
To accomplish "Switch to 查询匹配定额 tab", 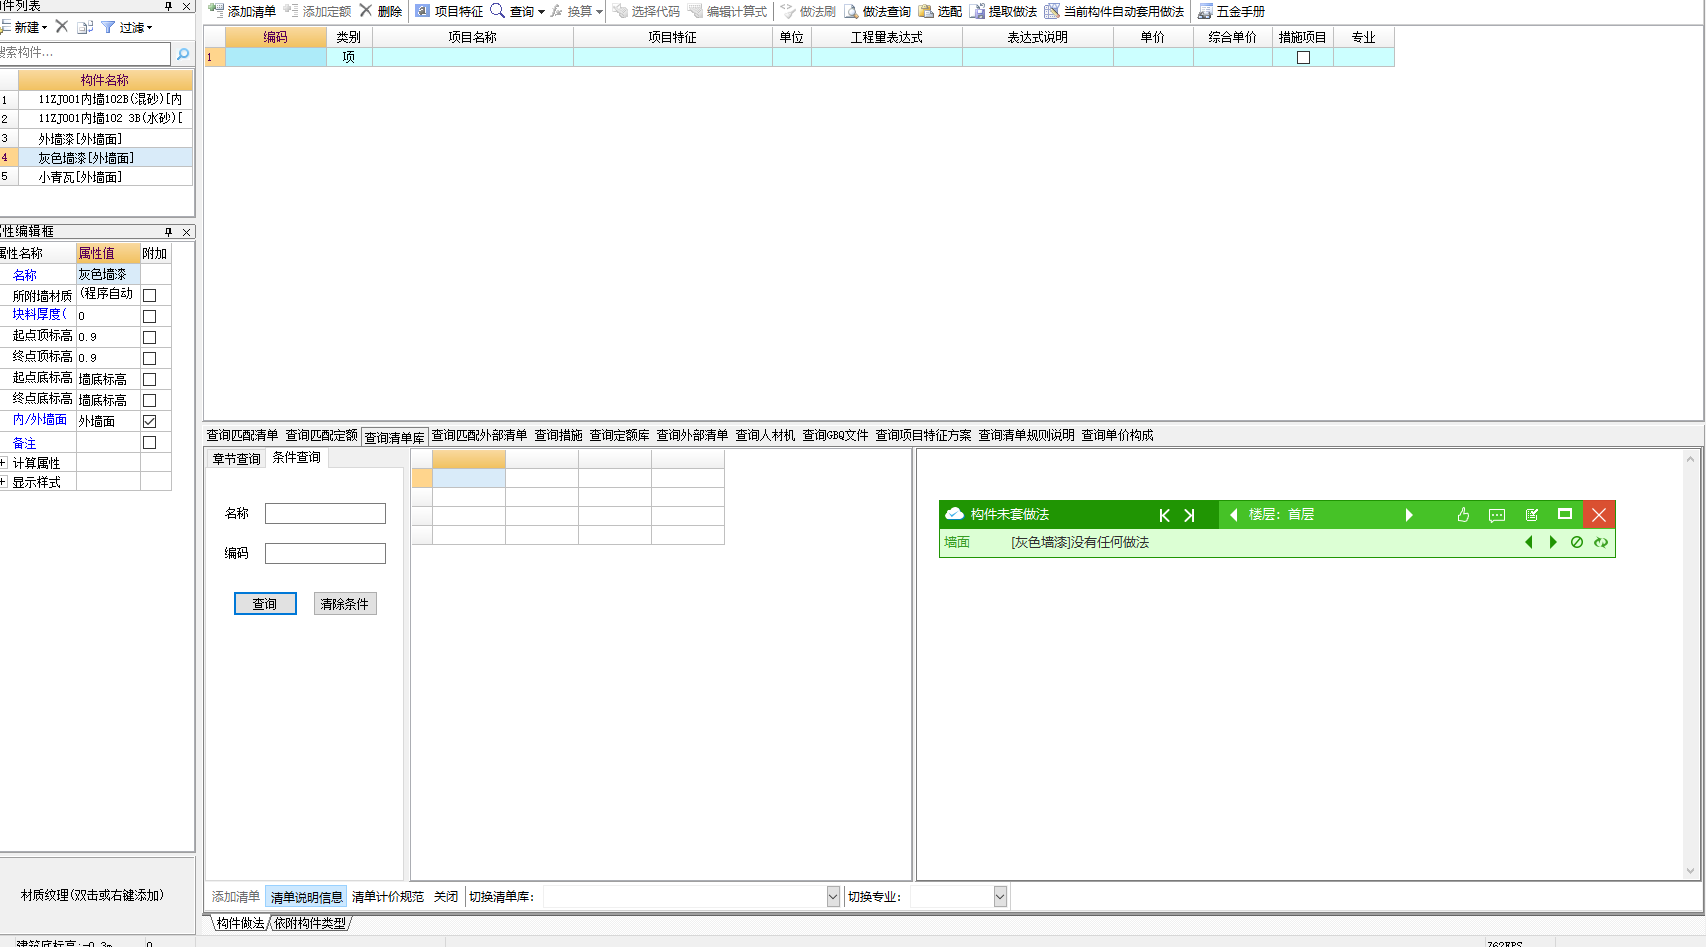I will (321, 435).
